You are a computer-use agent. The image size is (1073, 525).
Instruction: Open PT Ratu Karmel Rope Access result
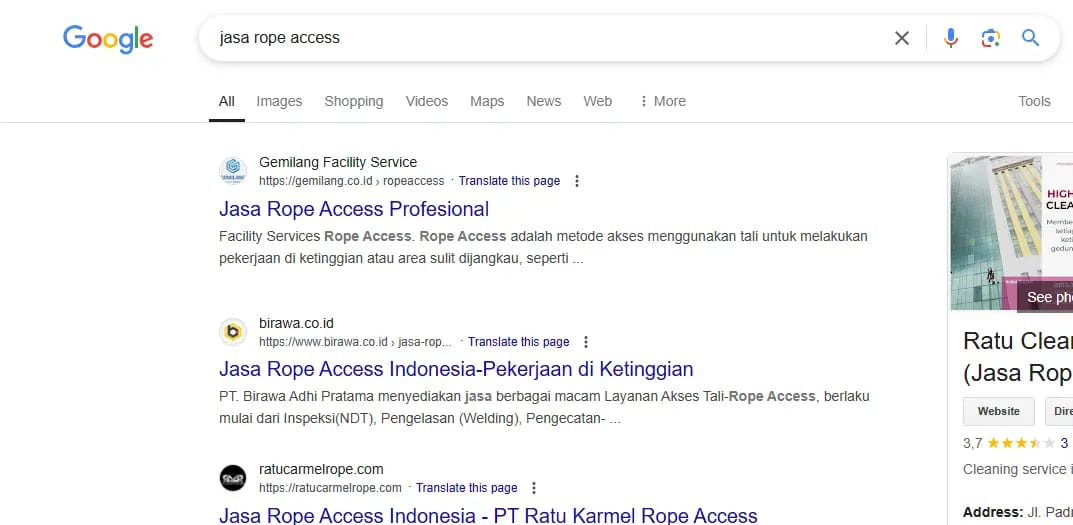pos(488,515)
